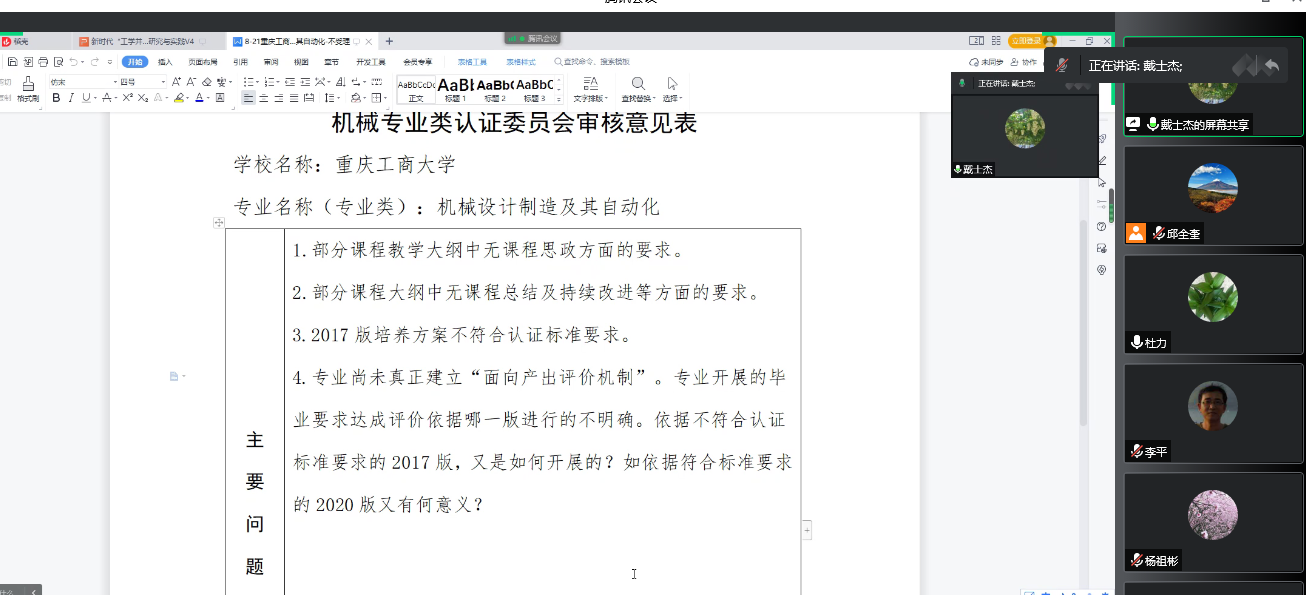Click the command search box (查找命令)
1306x595 pixels.
(x=595, y=62)
